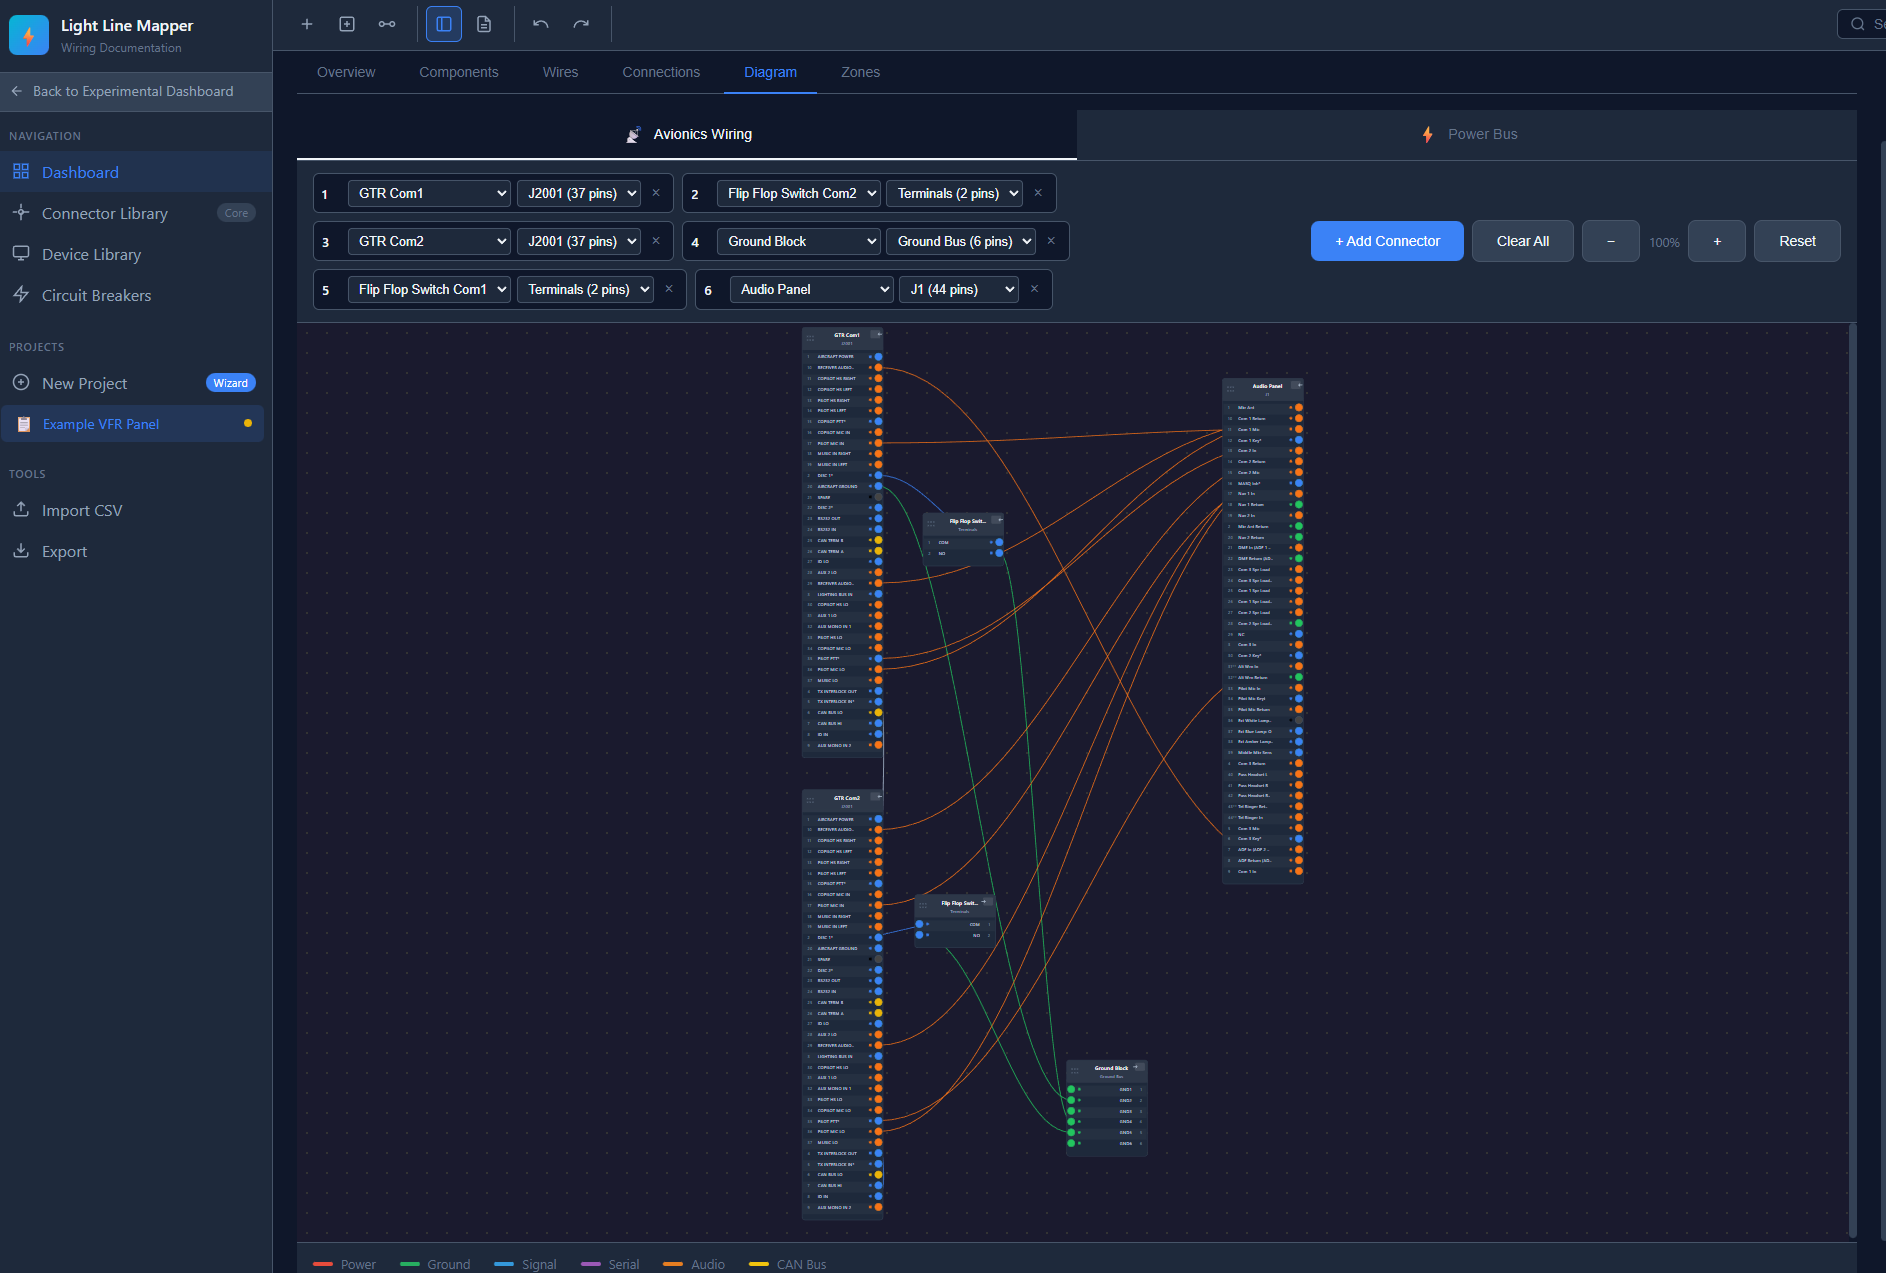
Task: Click the + Add Connector button
Action: (x=1387, y=241)
